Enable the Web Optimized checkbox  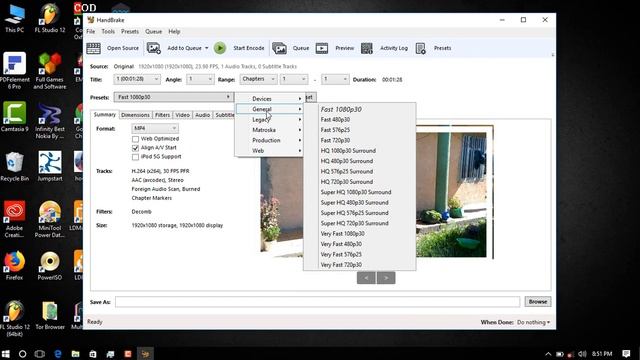tap(136, 139)
